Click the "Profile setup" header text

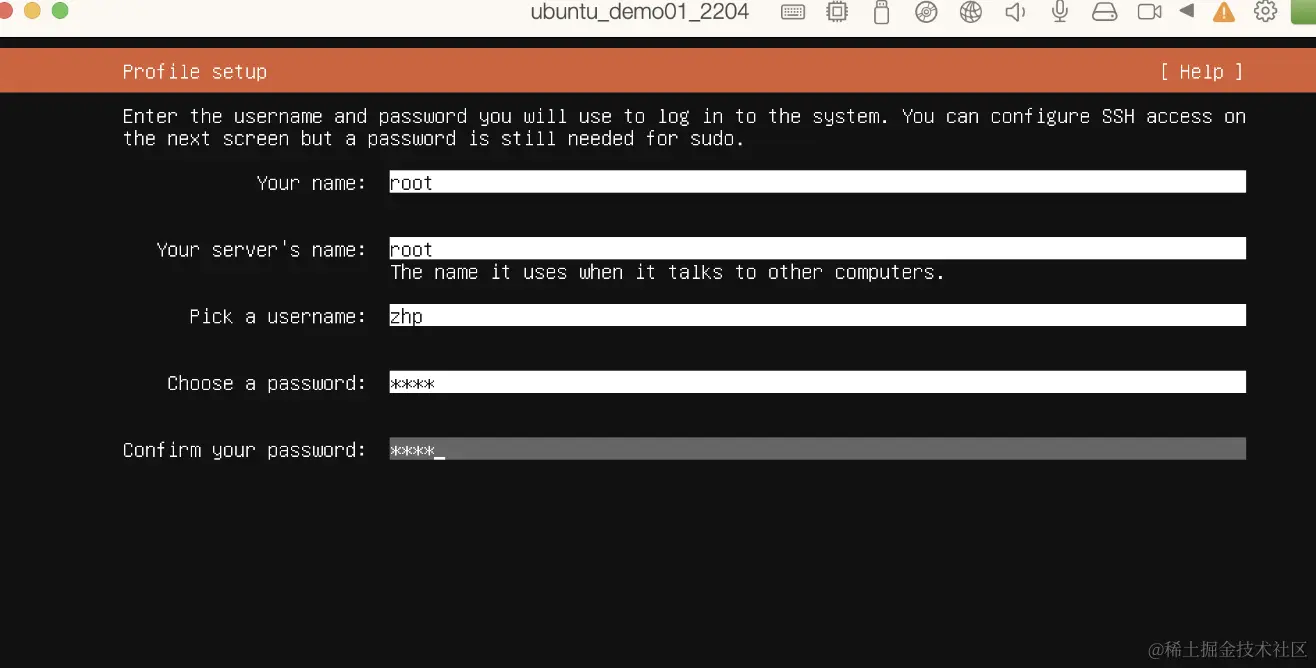[x=195, y=72]
